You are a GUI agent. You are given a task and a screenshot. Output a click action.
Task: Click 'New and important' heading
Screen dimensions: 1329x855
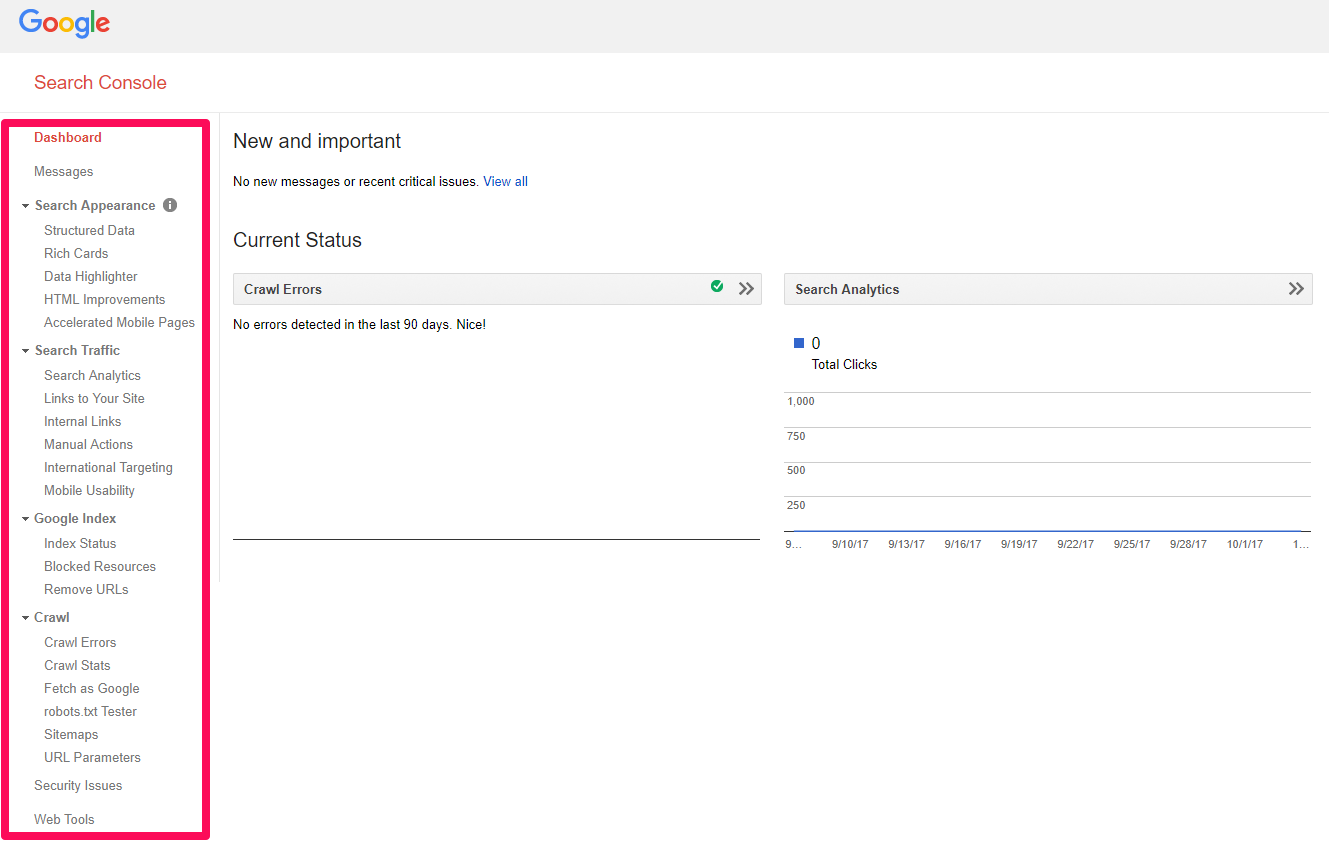pyautogui.click(x=317, y=141)
